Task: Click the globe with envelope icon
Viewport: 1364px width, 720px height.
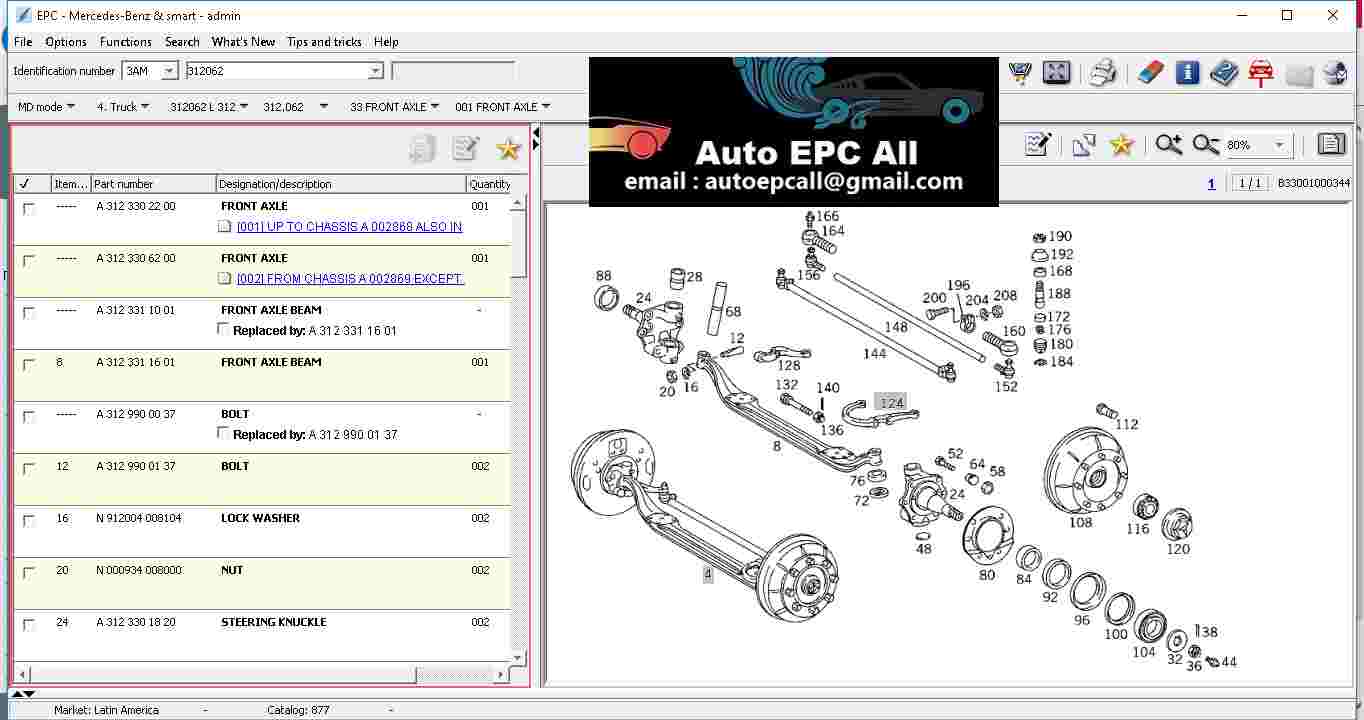Action: [1335, 73]
